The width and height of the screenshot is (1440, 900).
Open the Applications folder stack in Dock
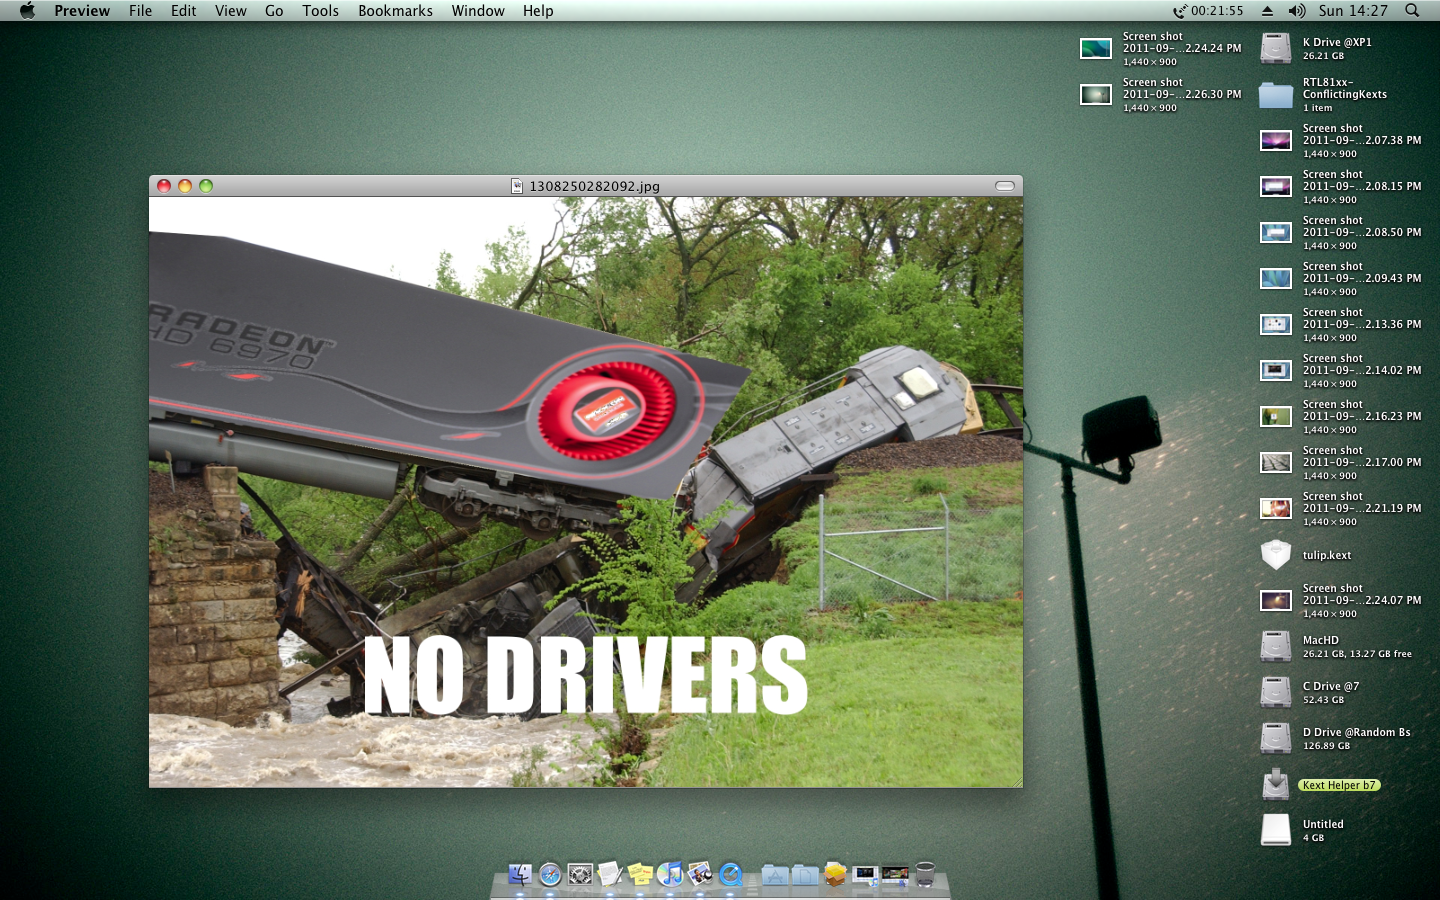tap(775, 875)
